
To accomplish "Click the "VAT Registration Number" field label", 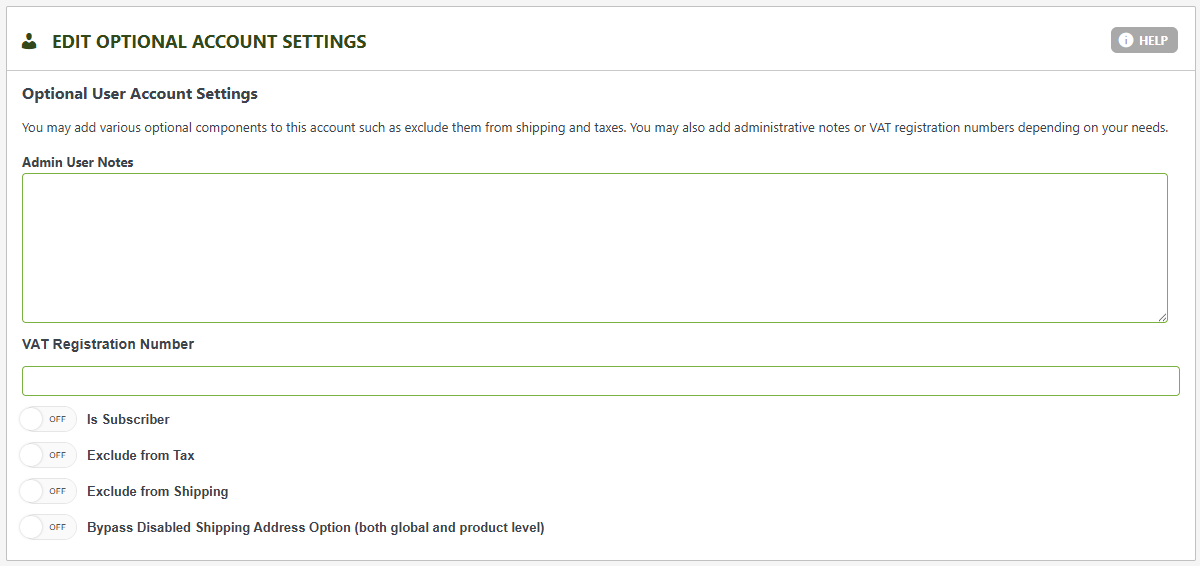I will point(108,344).
